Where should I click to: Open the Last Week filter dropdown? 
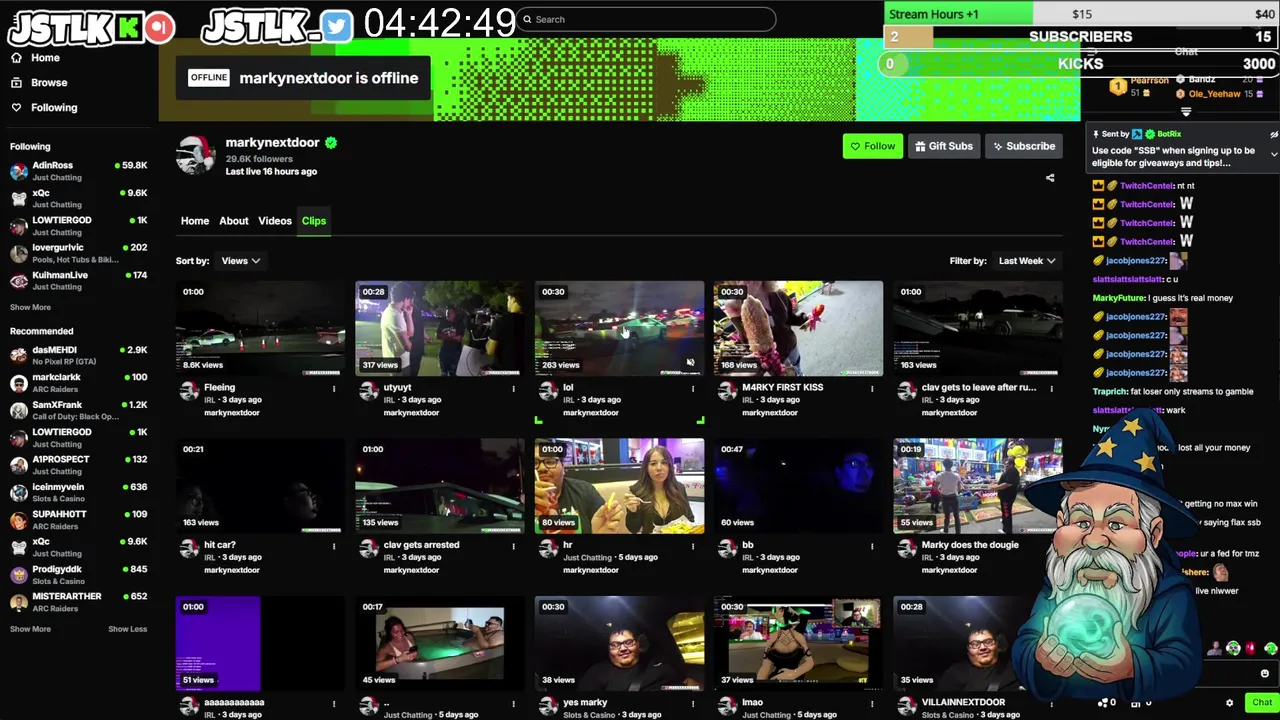coord(1027,261)
